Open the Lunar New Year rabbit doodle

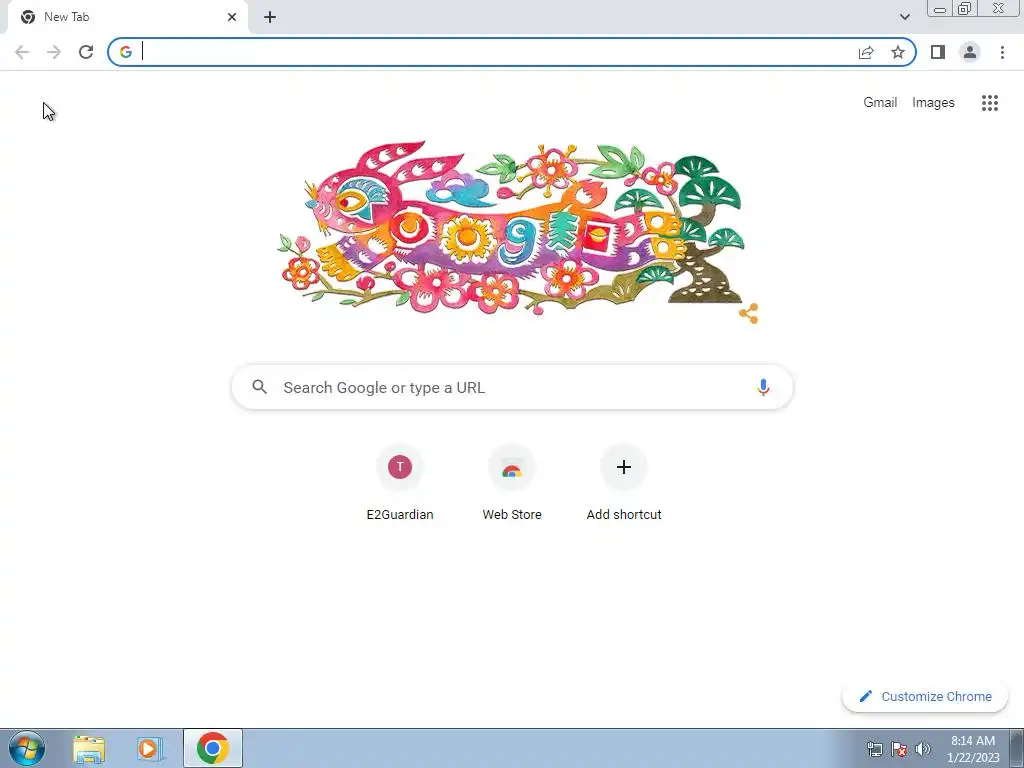[x=513, y=229]
